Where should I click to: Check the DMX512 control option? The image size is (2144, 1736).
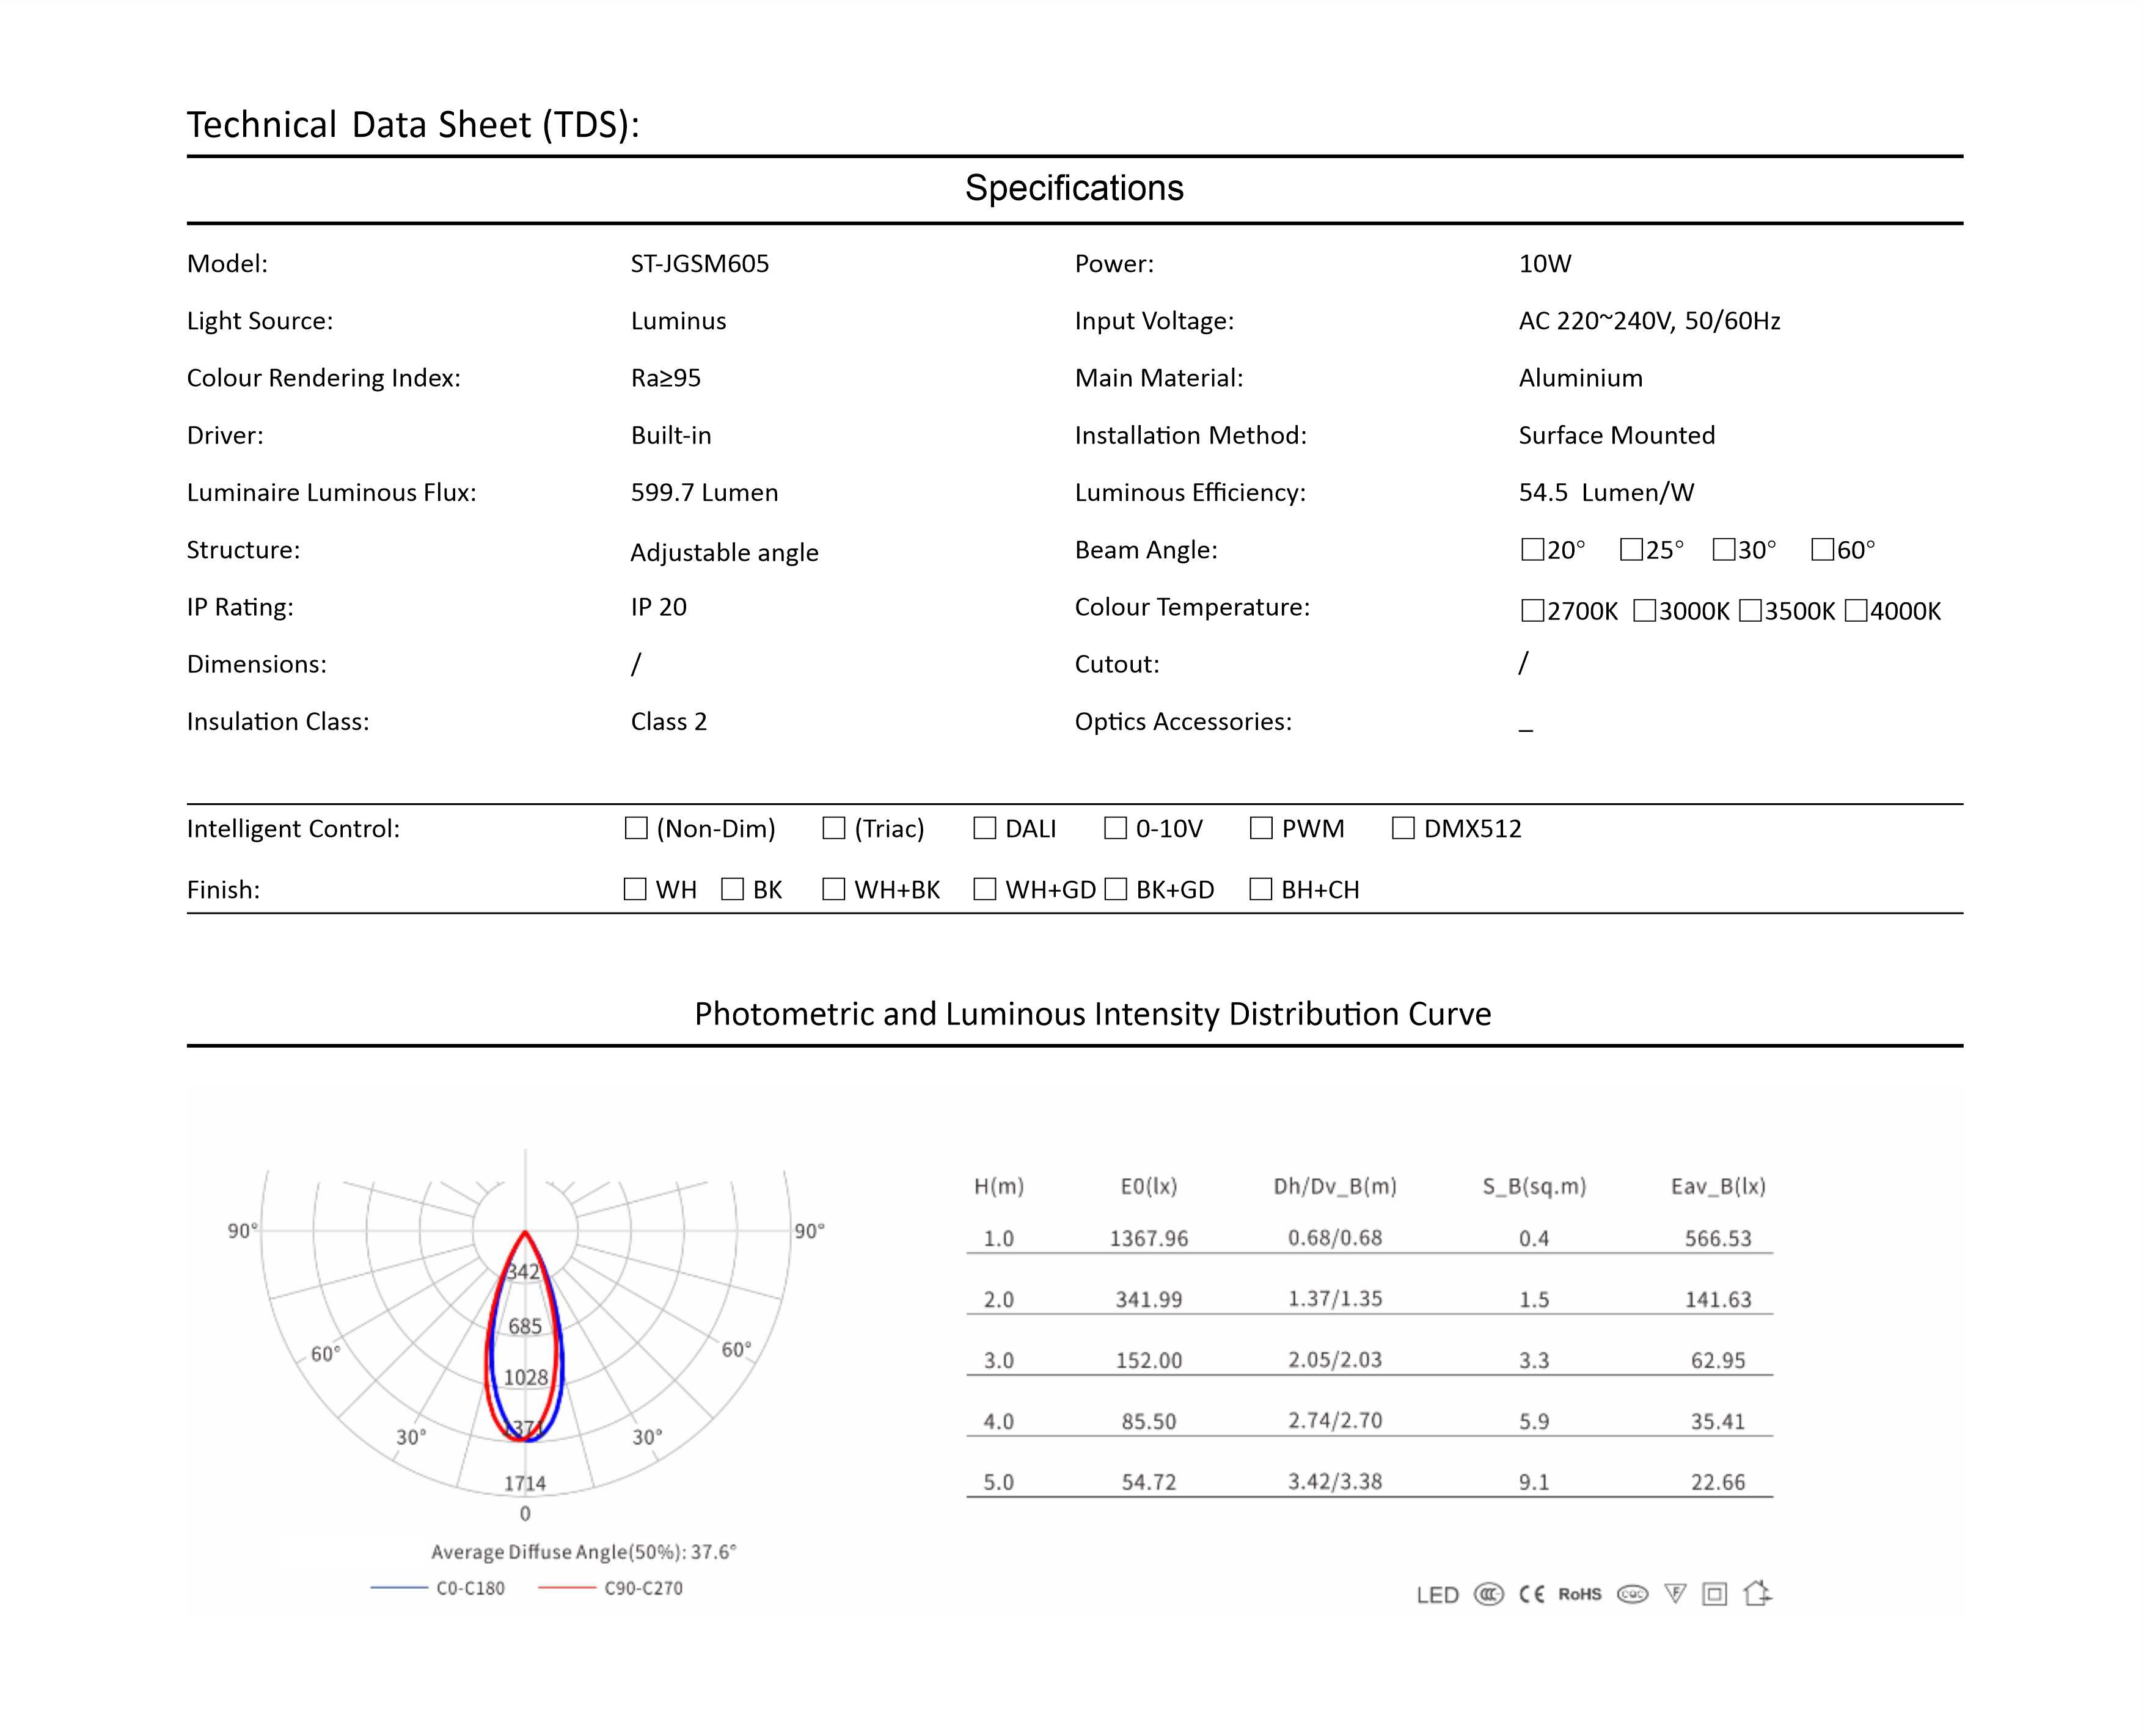[1403, 828]
